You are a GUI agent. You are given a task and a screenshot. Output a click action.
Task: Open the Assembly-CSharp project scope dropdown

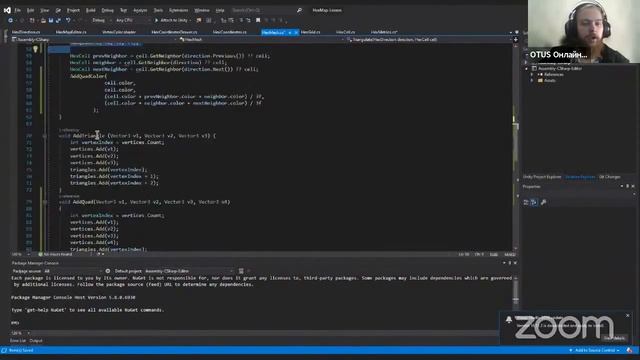tap(94, 40)
